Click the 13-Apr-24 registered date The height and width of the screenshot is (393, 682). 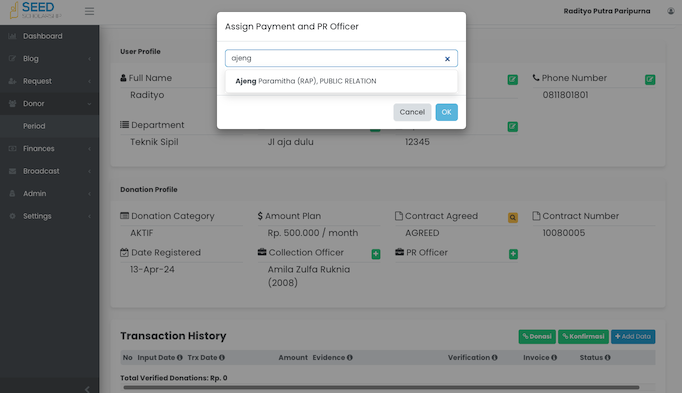152,270
